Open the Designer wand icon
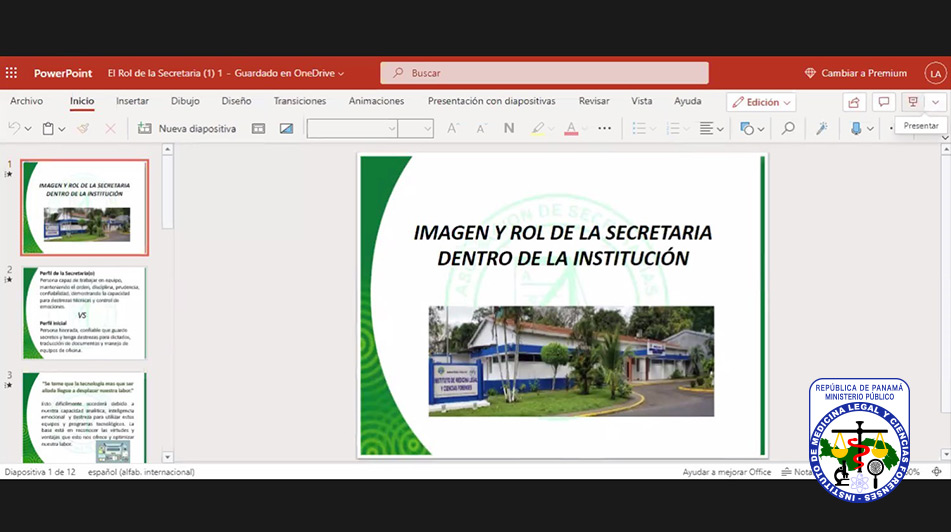This screenshot has width=951, height=532. pos(822,128)
